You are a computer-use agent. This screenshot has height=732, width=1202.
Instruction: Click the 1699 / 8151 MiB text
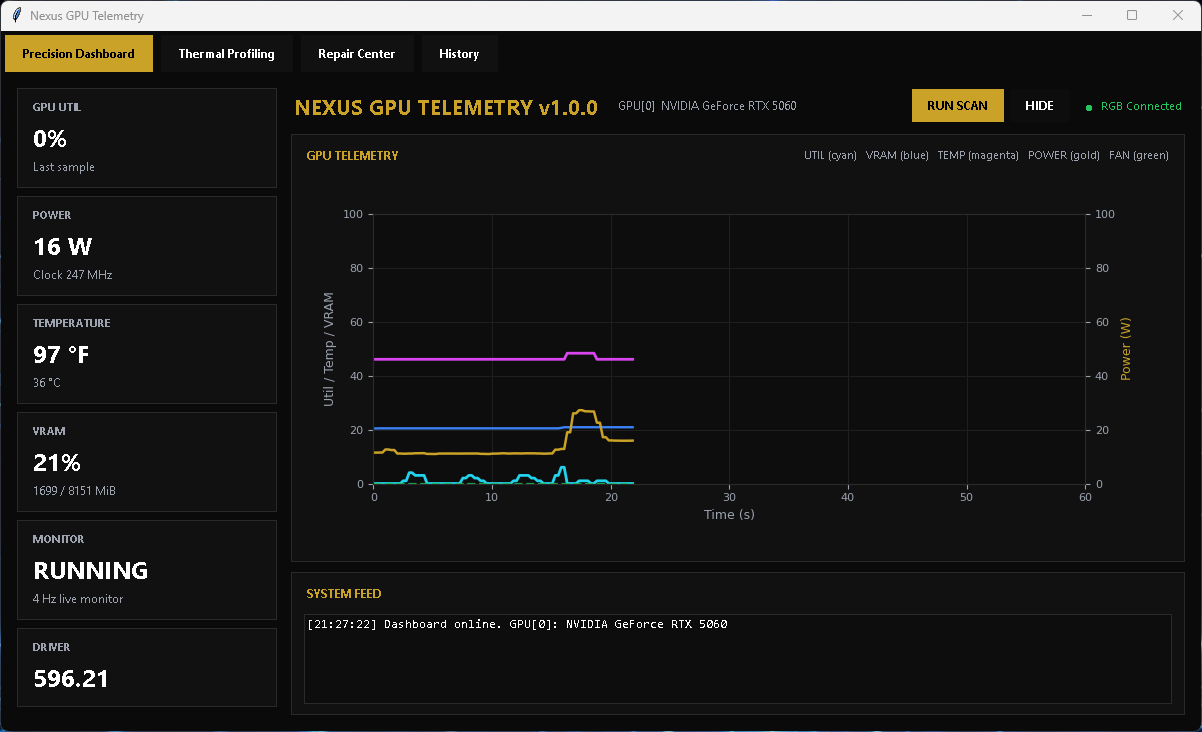click(x=74, y=491)
